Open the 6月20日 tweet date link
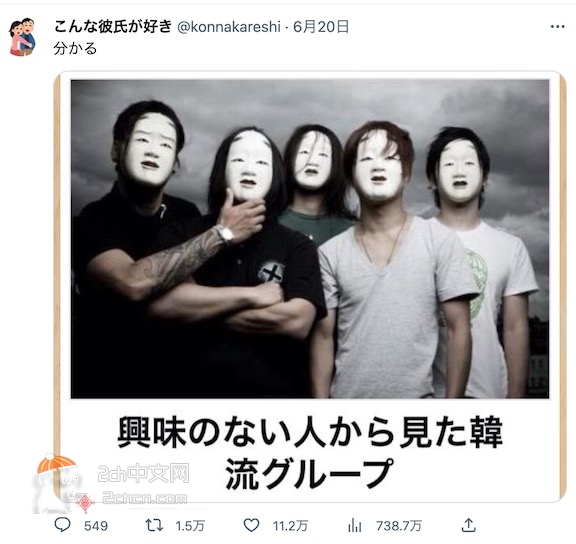576x544 pixels. coord(321,27)
